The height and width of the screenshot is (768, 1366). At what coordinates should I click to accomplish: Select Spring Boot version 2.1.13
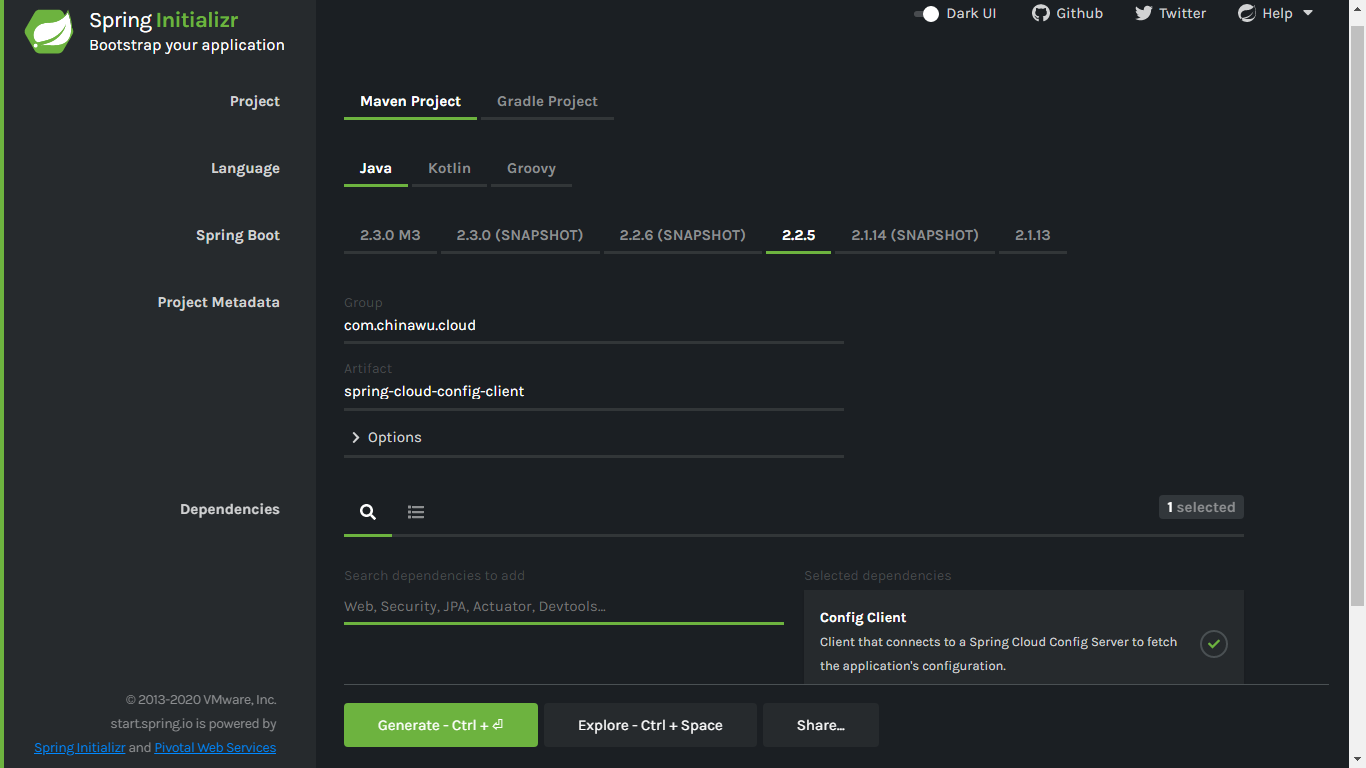[x=1033, y=235]
